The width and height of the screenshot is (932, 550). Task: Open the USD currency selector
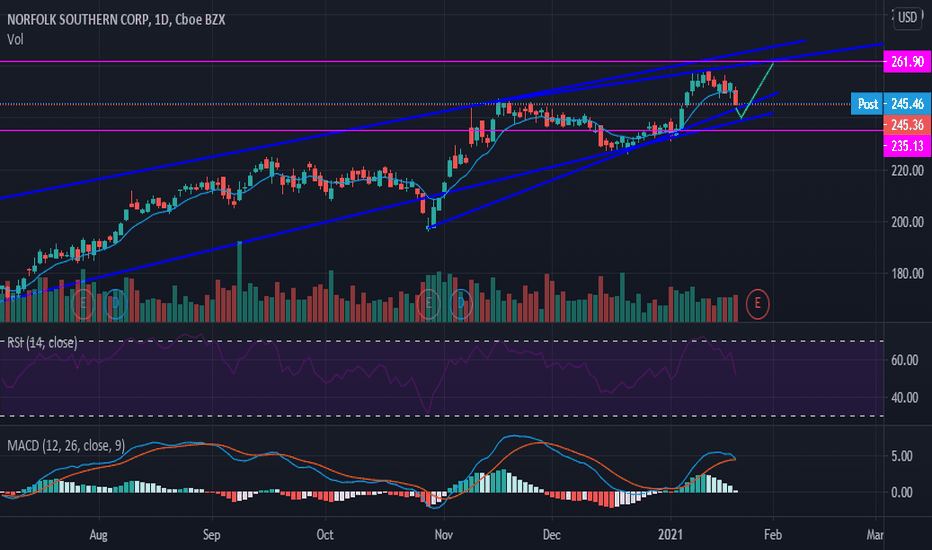(x=907, y=17)
